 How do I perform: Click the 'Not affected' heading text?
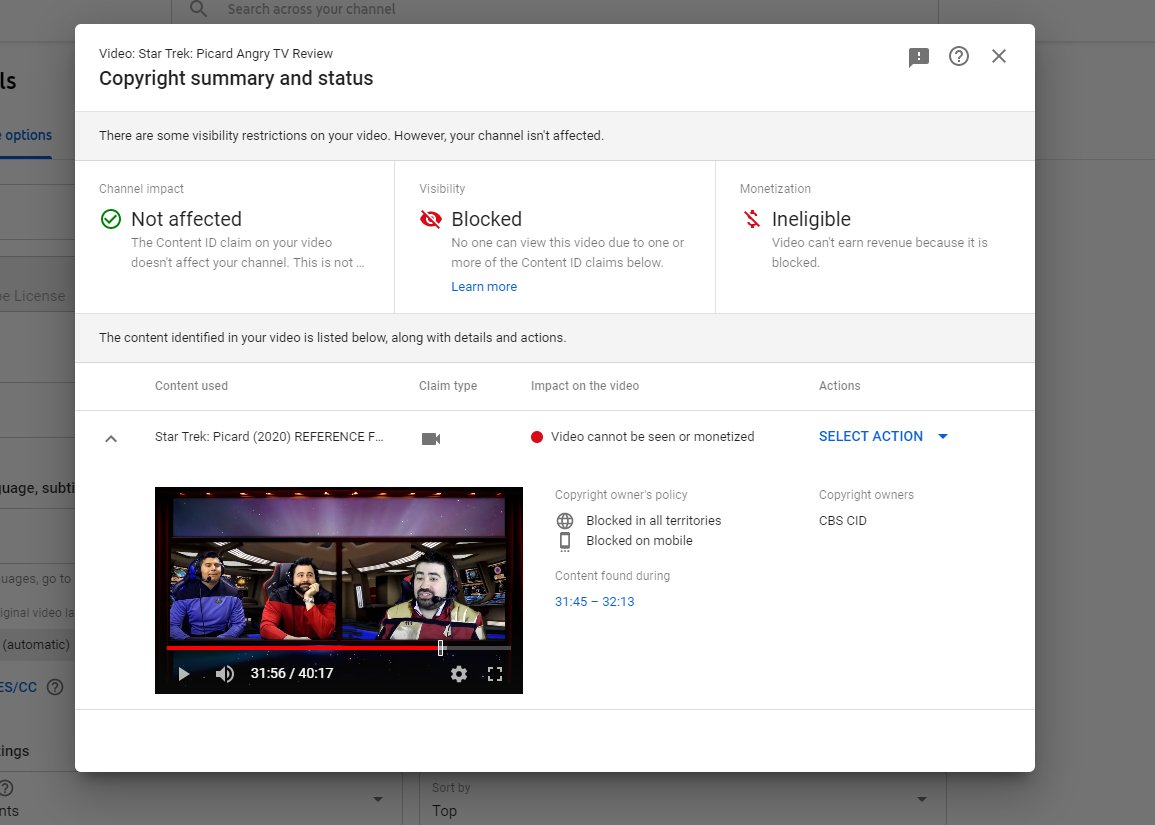point(186,219)
